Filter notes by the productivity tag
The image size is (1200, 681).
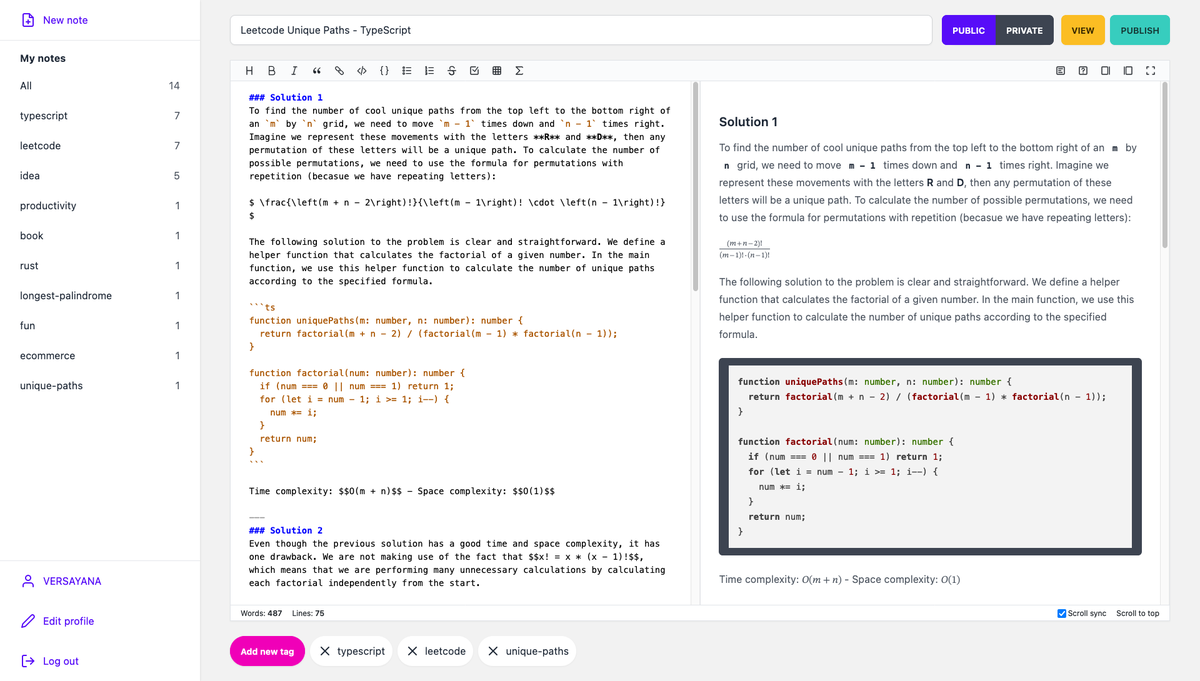(x=100, y=206)
